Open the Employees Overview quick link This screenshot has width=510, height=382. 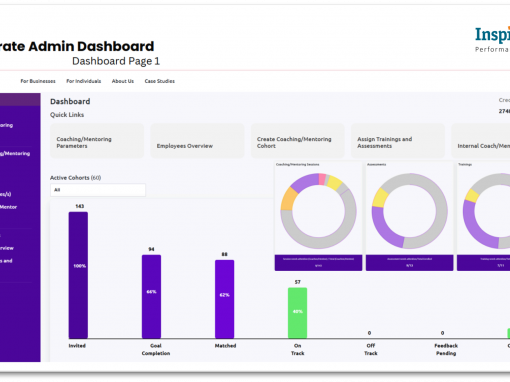[197, 141]
